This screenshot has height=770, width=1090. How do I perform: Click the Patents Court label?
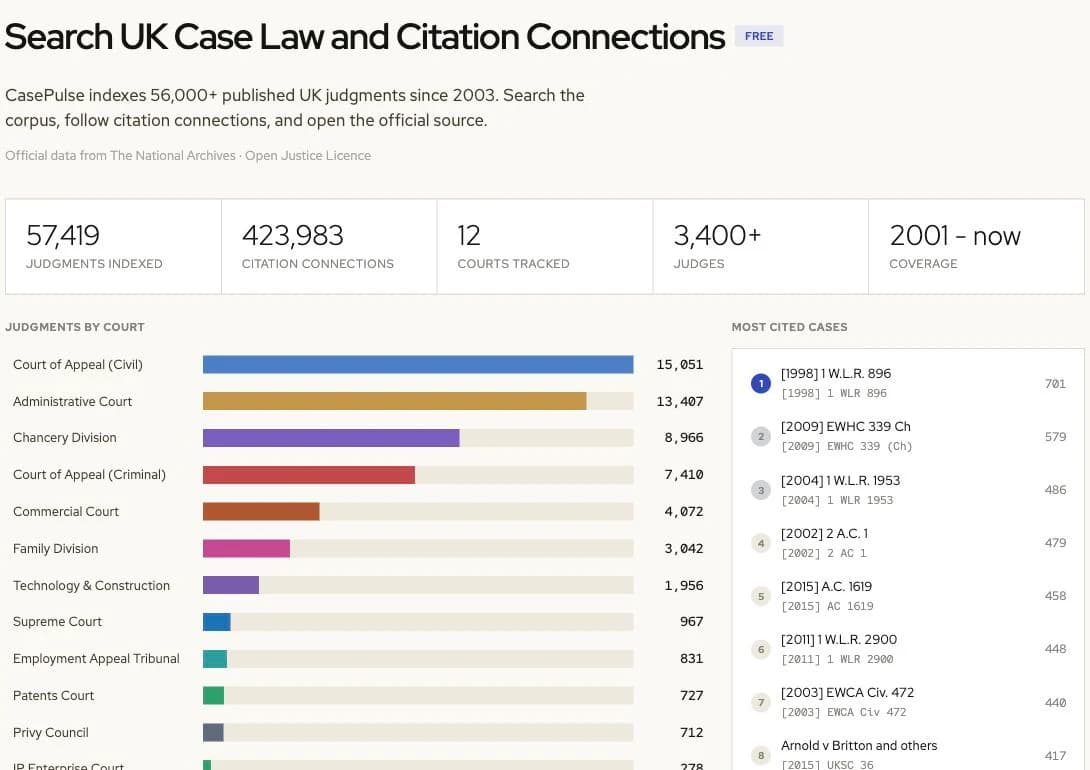point(54,696)
